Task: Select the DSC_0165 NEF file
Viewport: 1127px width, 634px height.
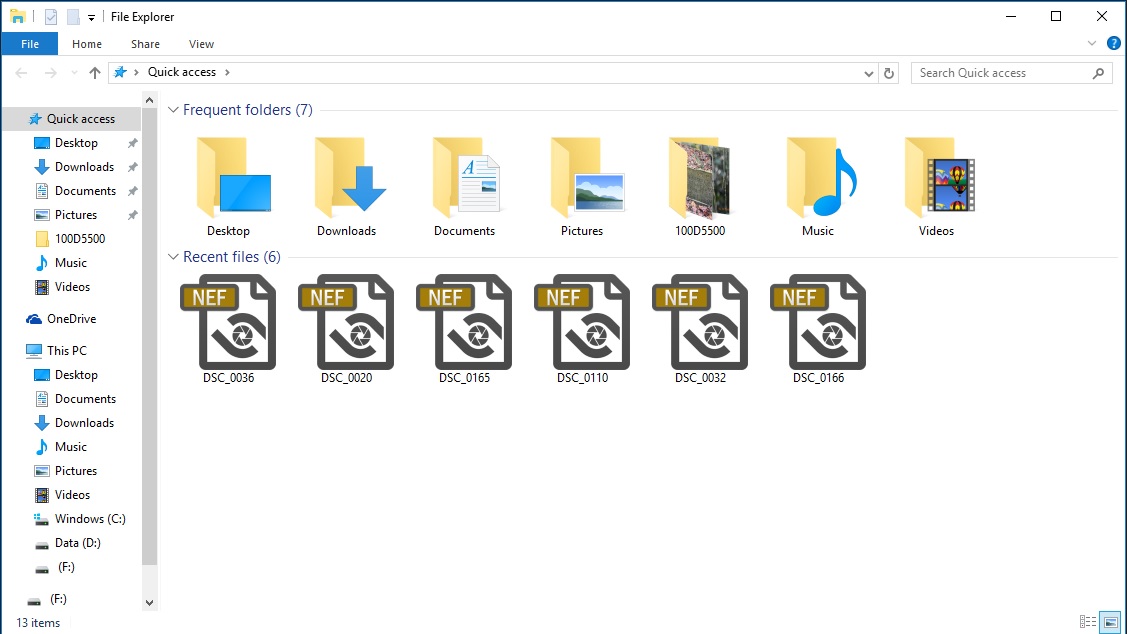Action: [x=464, y=329]
